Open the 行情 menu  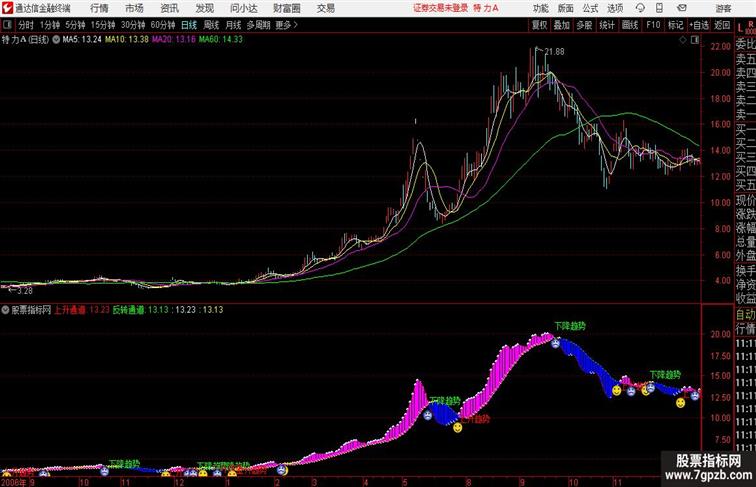[x=99, y=8]
